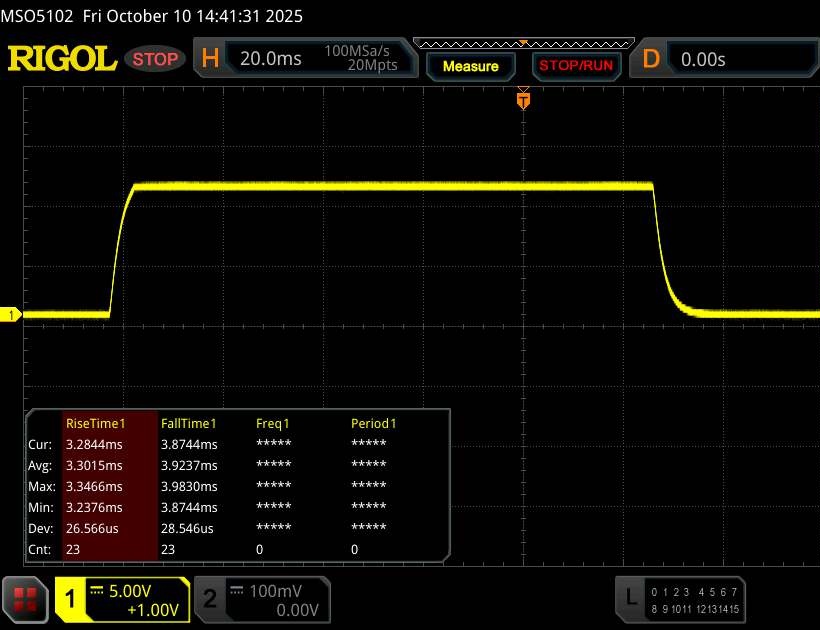Viewport: 820px width, 630px height.
Task: Select the L logic analyzer icon
Action: 630,598
